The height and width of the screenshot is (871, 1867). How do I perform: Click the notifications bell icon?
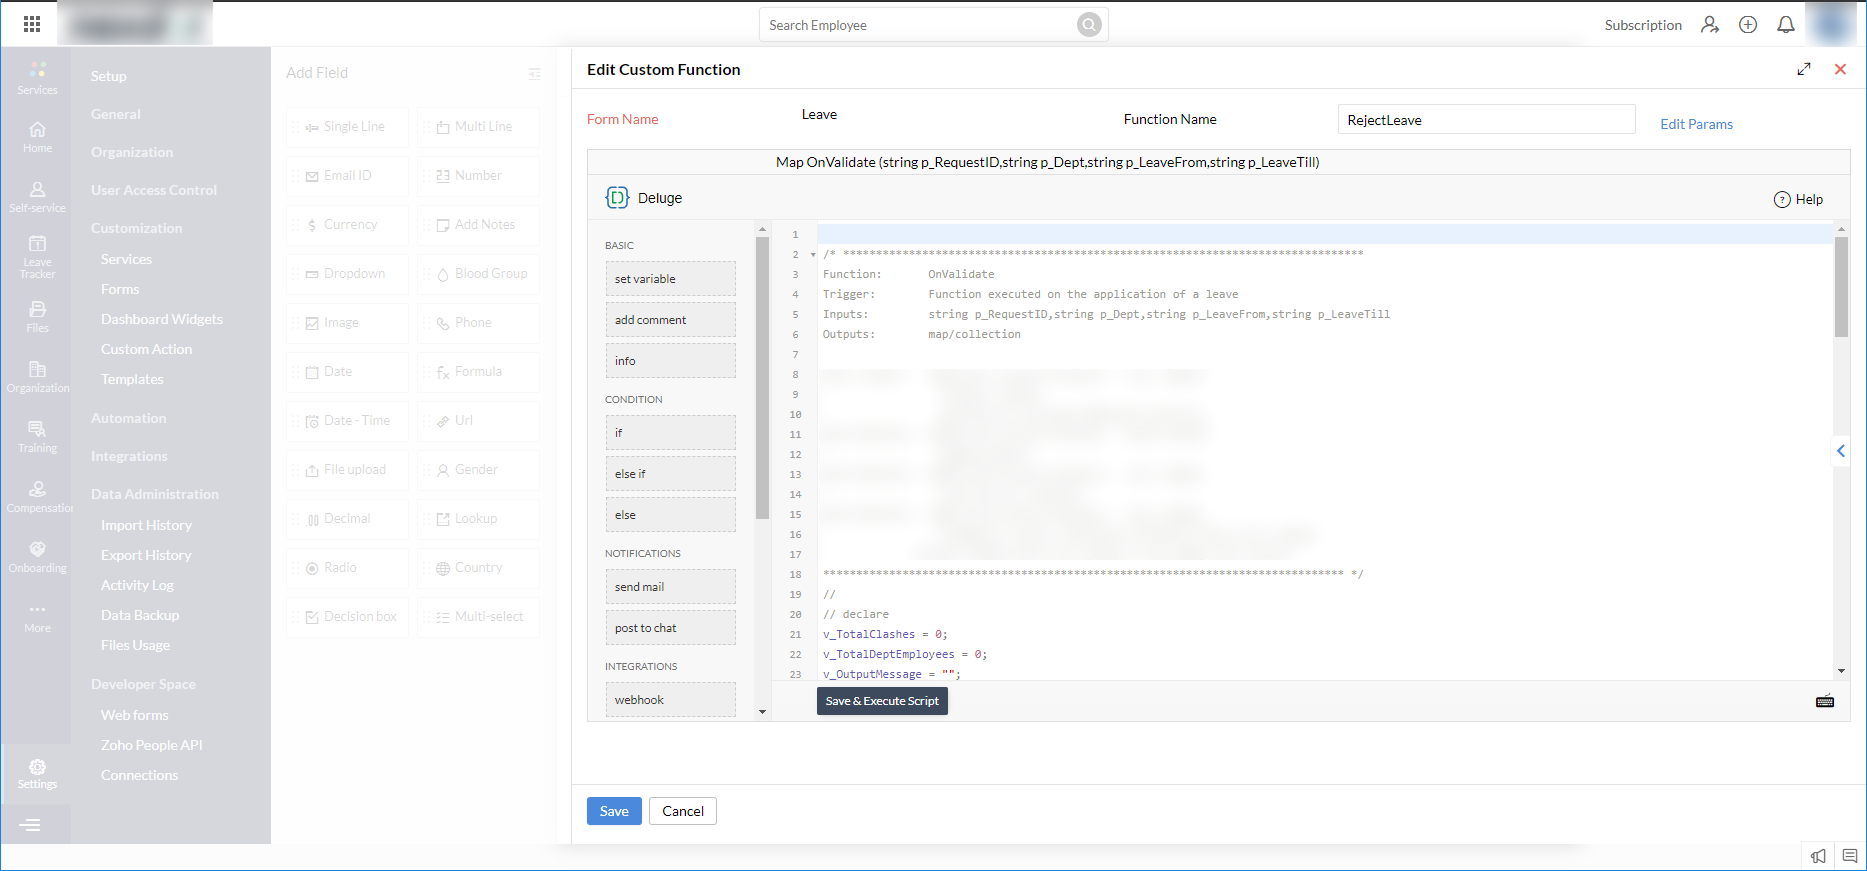tap(1785, 25)
